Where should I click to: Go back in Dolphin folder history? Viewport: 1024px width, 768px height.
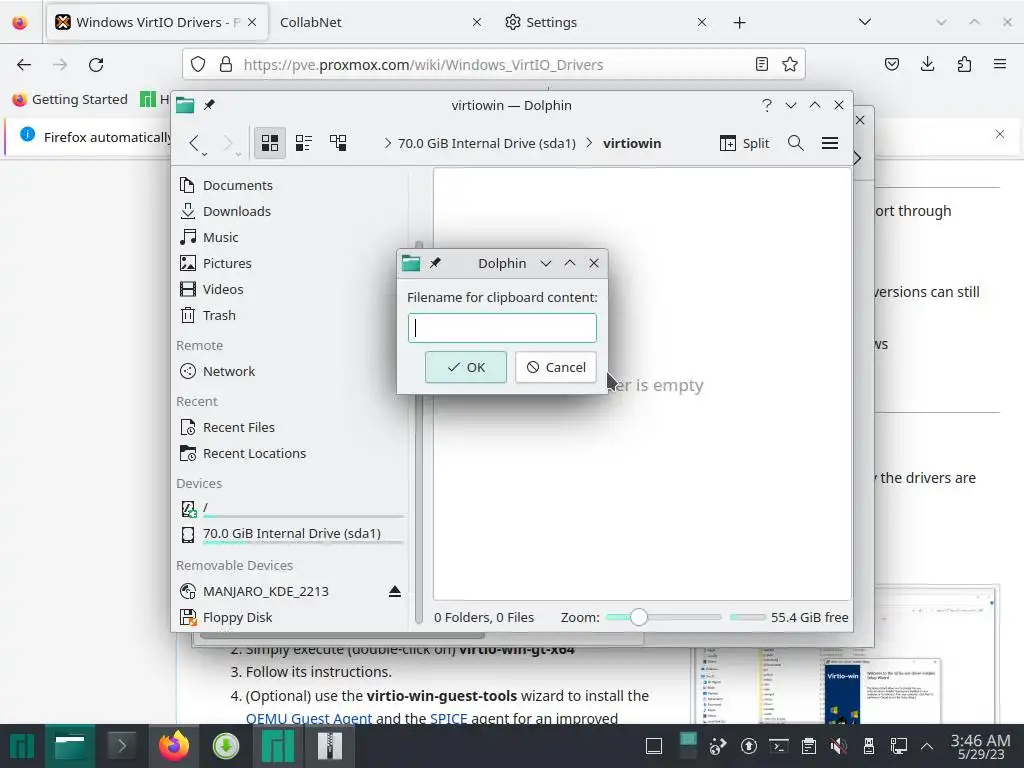(194, 143)
